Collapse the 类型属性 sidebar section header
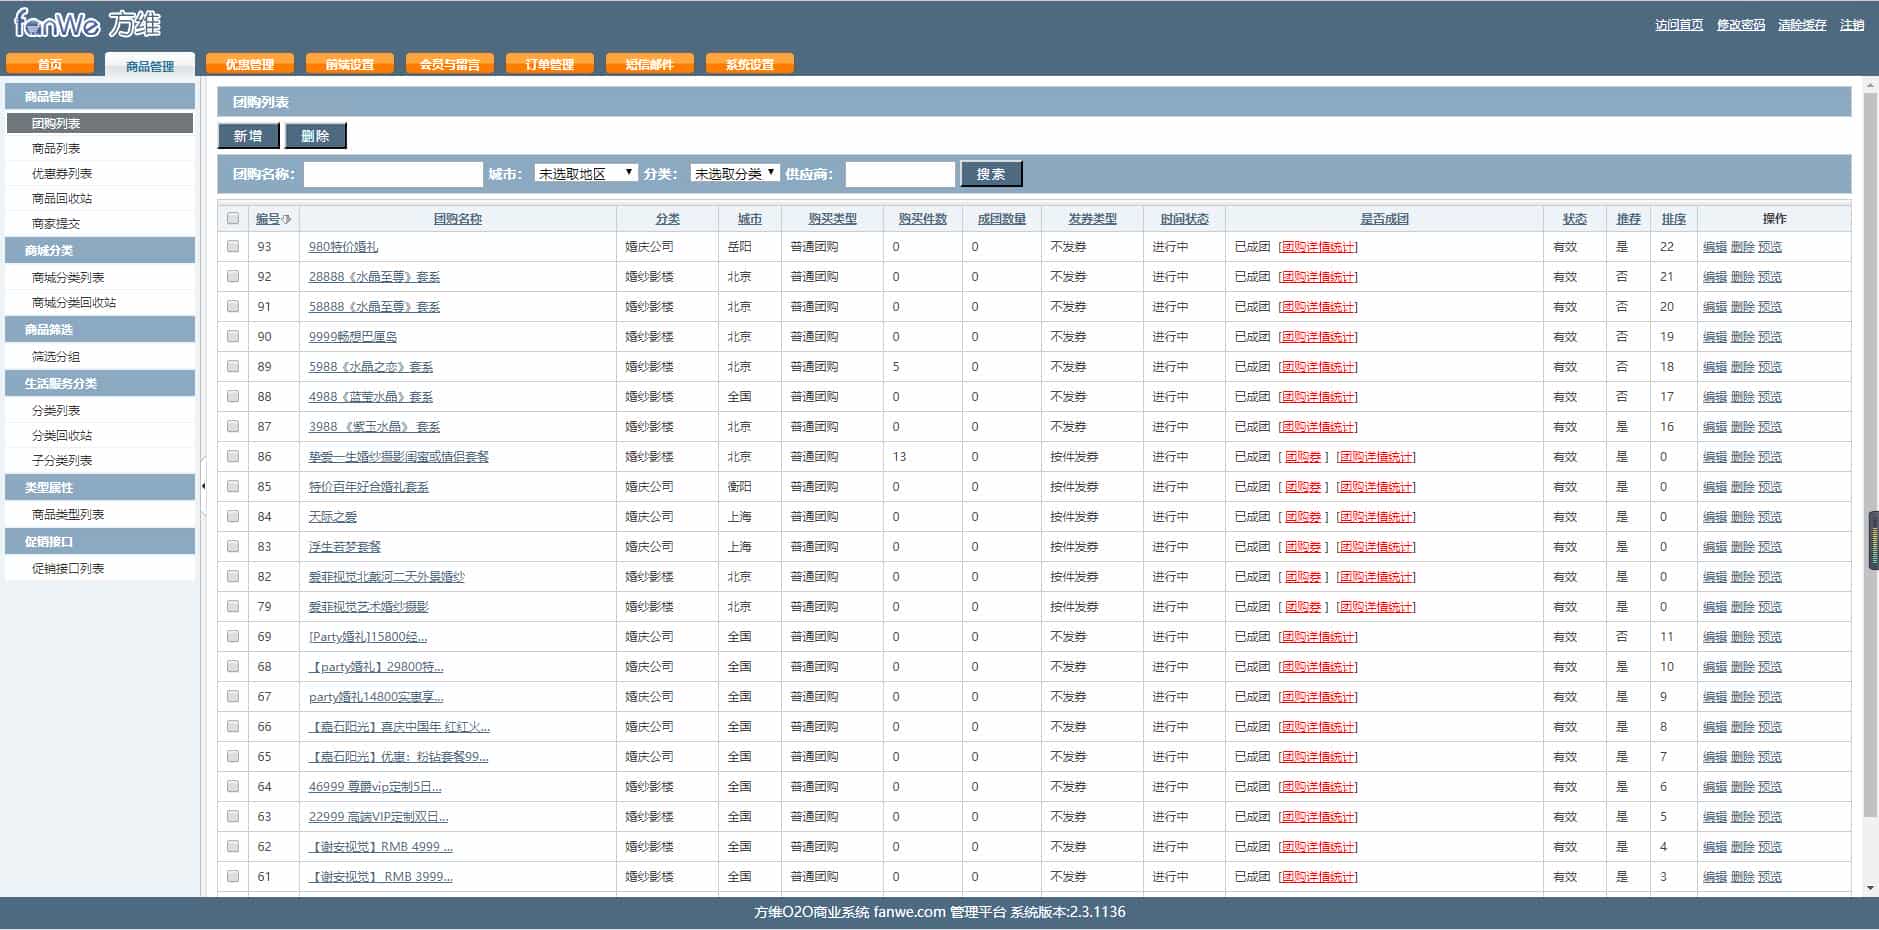The image size is (1879, 930). pos(100,487)
